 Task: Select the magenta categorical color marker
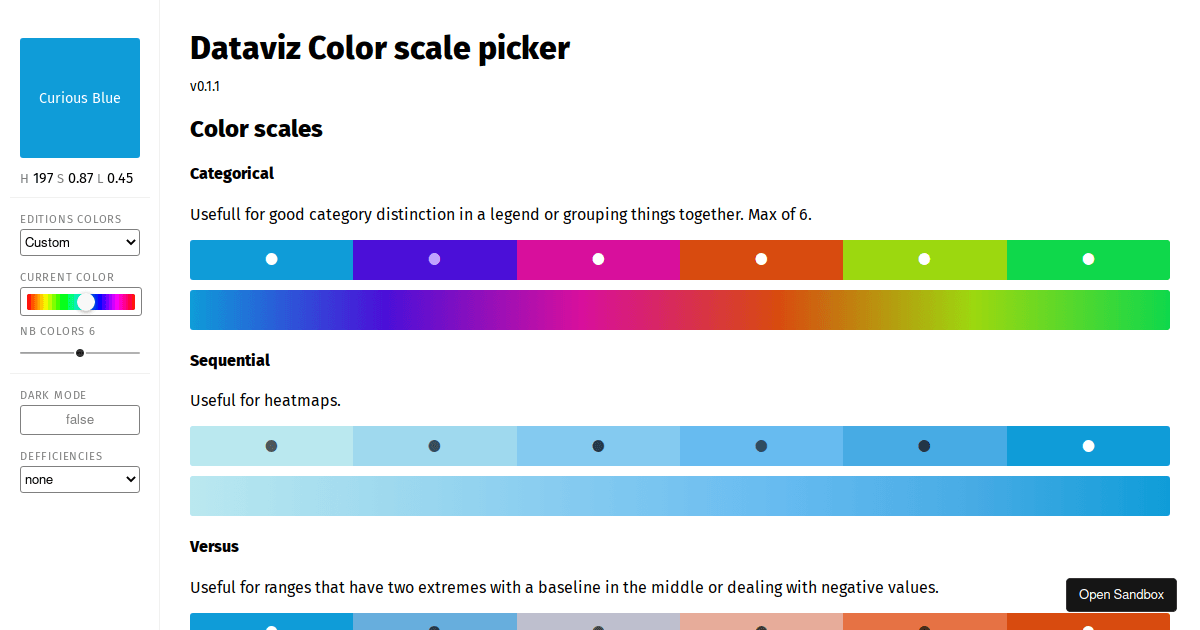pyautogui.click(x=598, y=259)
